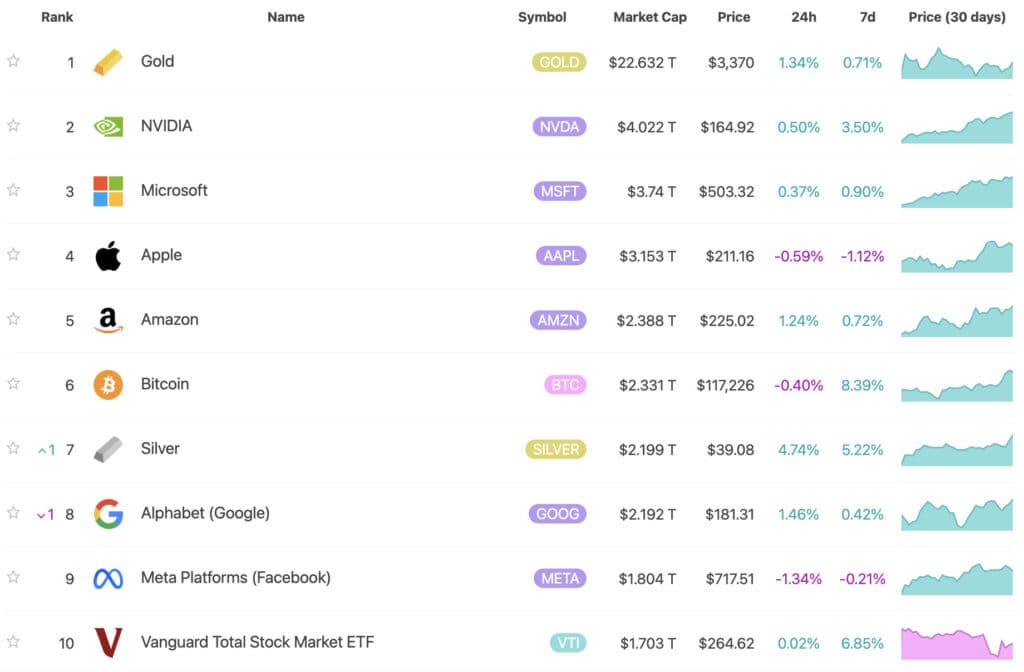
Task: Open Silver's 30-day price chart
Action: tap(957, 450)
